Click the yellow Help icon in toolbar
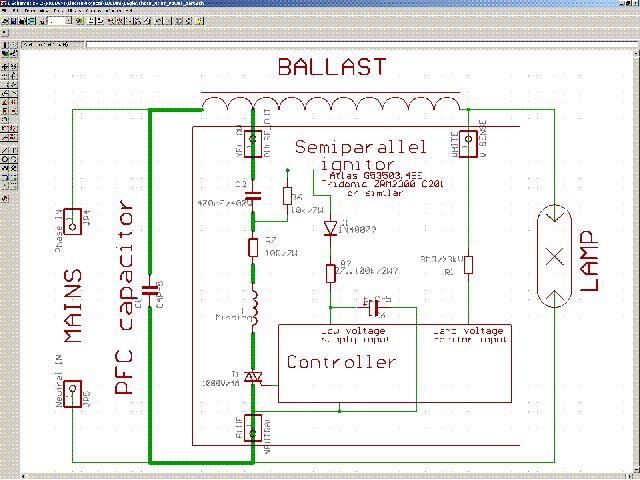The height and width of the screenshot is (480, 640). coord(199,20)
